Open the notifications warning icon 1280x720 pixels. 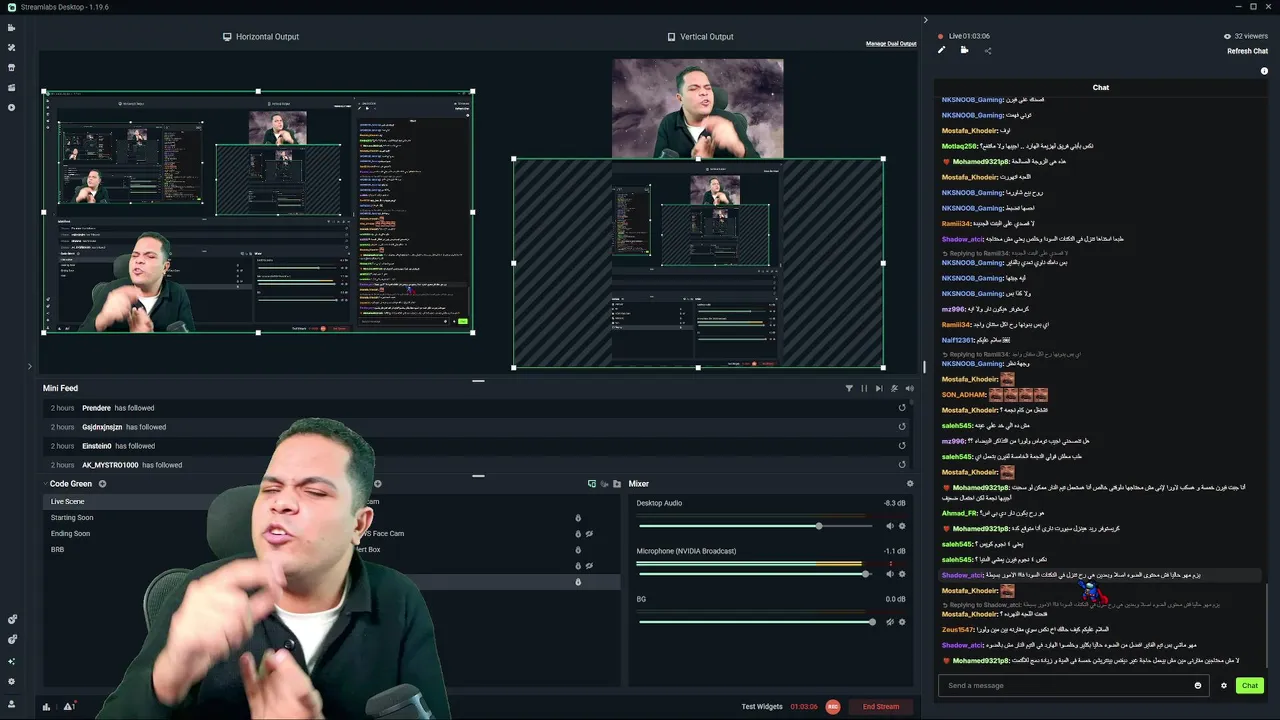(69, 706)
